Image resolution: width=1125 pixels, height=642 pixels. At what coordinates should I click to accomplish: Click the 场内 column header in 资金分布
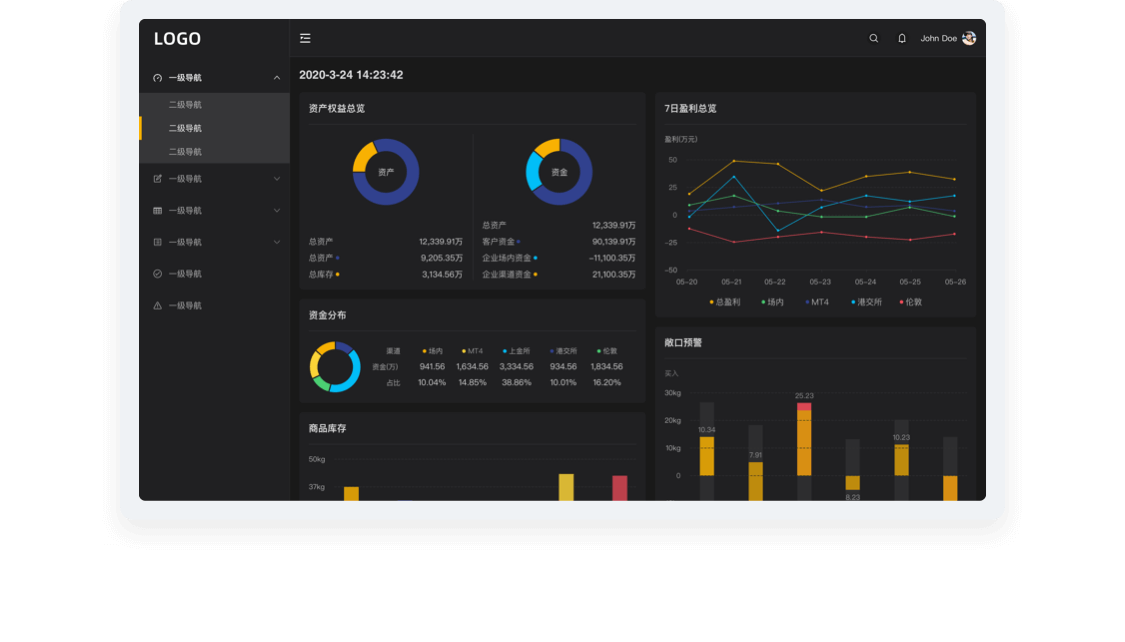pyautogui.click(x=433, y=351)
